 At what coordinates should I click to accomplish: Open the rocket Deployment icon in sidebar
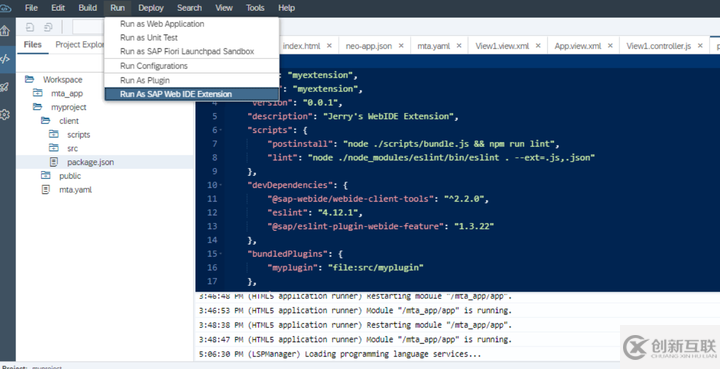click(5, 87)
